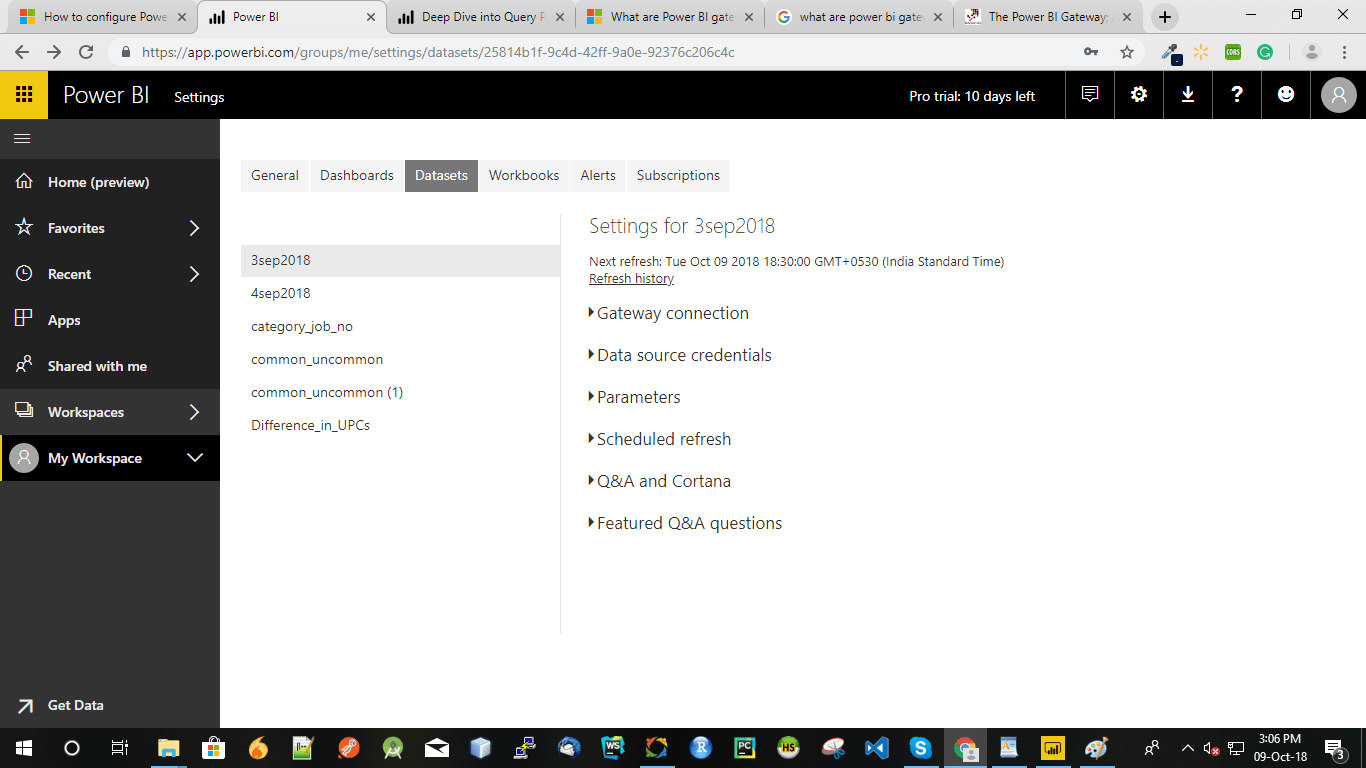This screenshot has height=768, width=1366.
Task: Click the Power BI logo text in header
Action: pyautogui.click(x=106, y=95)
